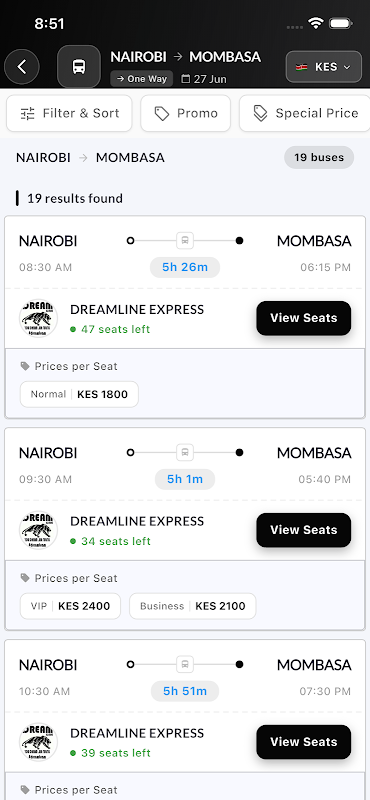
Task: Tap the One Way trip badge
Action: tap(141, 79)
